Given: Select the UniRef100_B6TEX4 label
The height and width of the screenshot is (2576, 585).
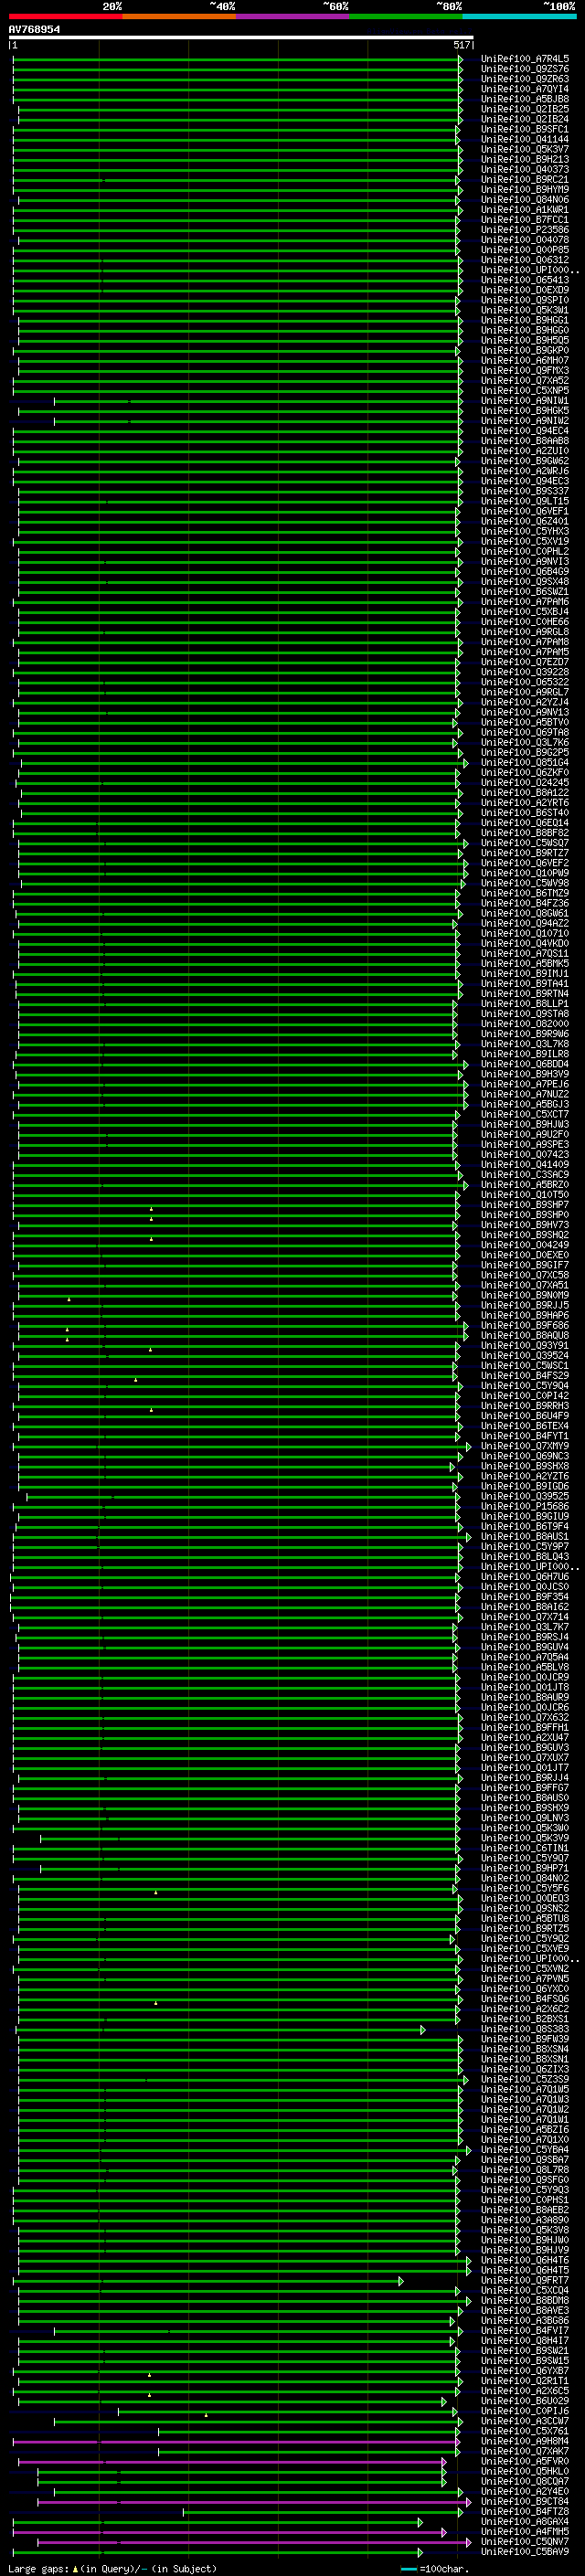Looking at the screenshot, I should click(x=525, y=1426).
